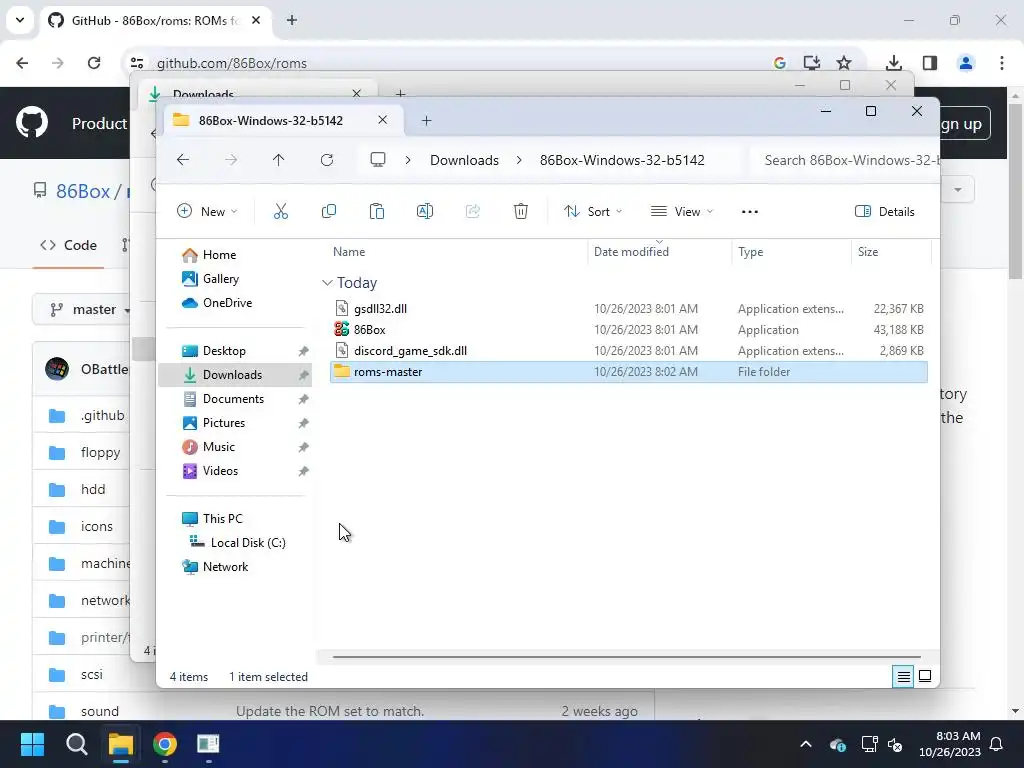This screenshot has height=768, width=1024.
Task: Click the Share icon in Explorer toolbar
Action: click(473, 212)
